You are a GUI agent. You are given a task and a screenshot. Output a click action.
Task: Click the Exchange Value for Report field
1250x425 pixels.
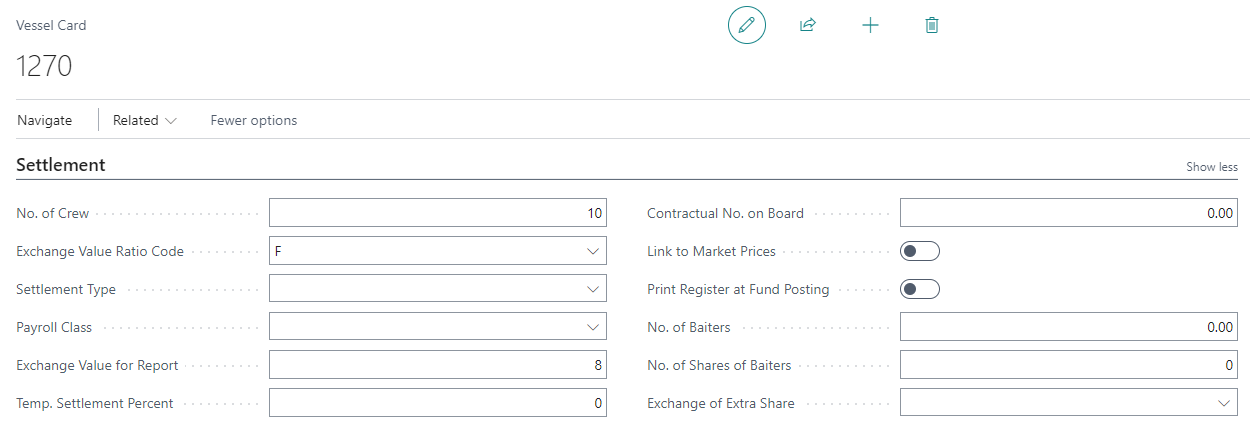click(437, 365)
